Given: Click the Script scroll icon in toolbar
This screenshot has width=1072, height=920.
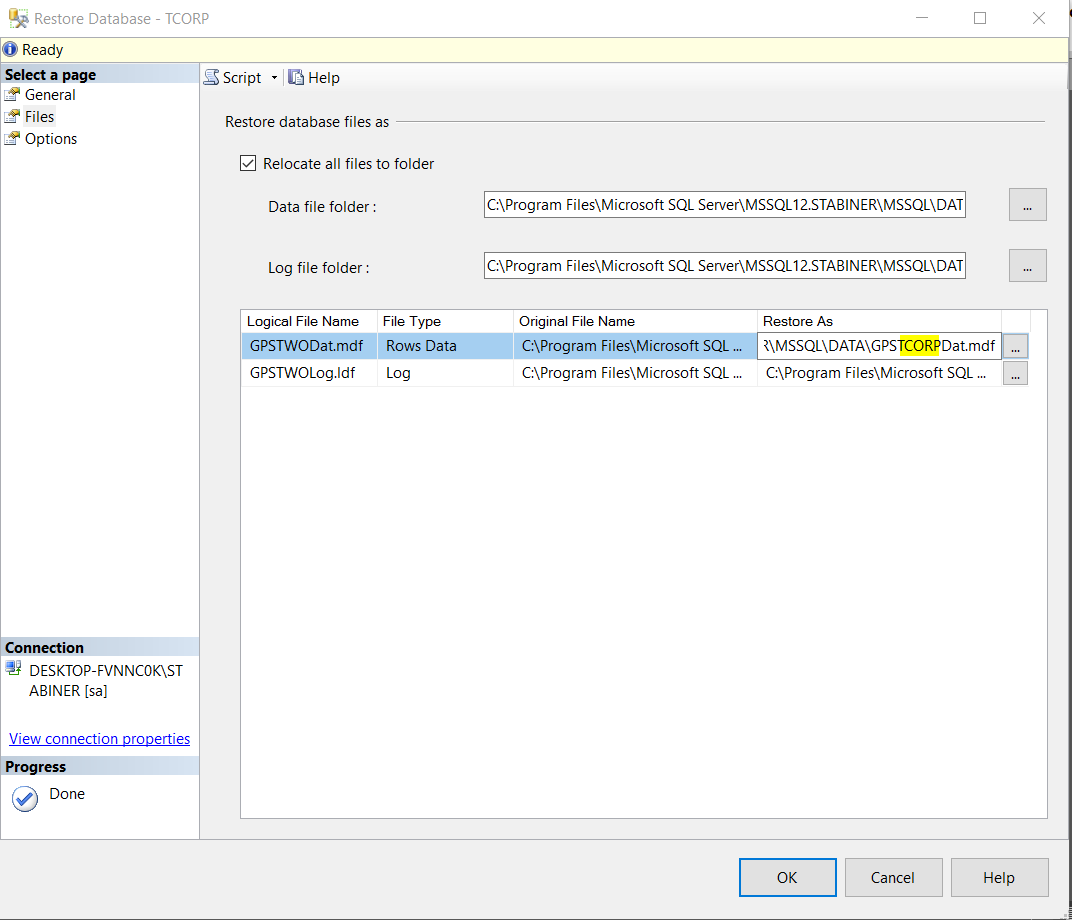Looking at the screenshot, I should pyautogui.click(x=211, y=77).
